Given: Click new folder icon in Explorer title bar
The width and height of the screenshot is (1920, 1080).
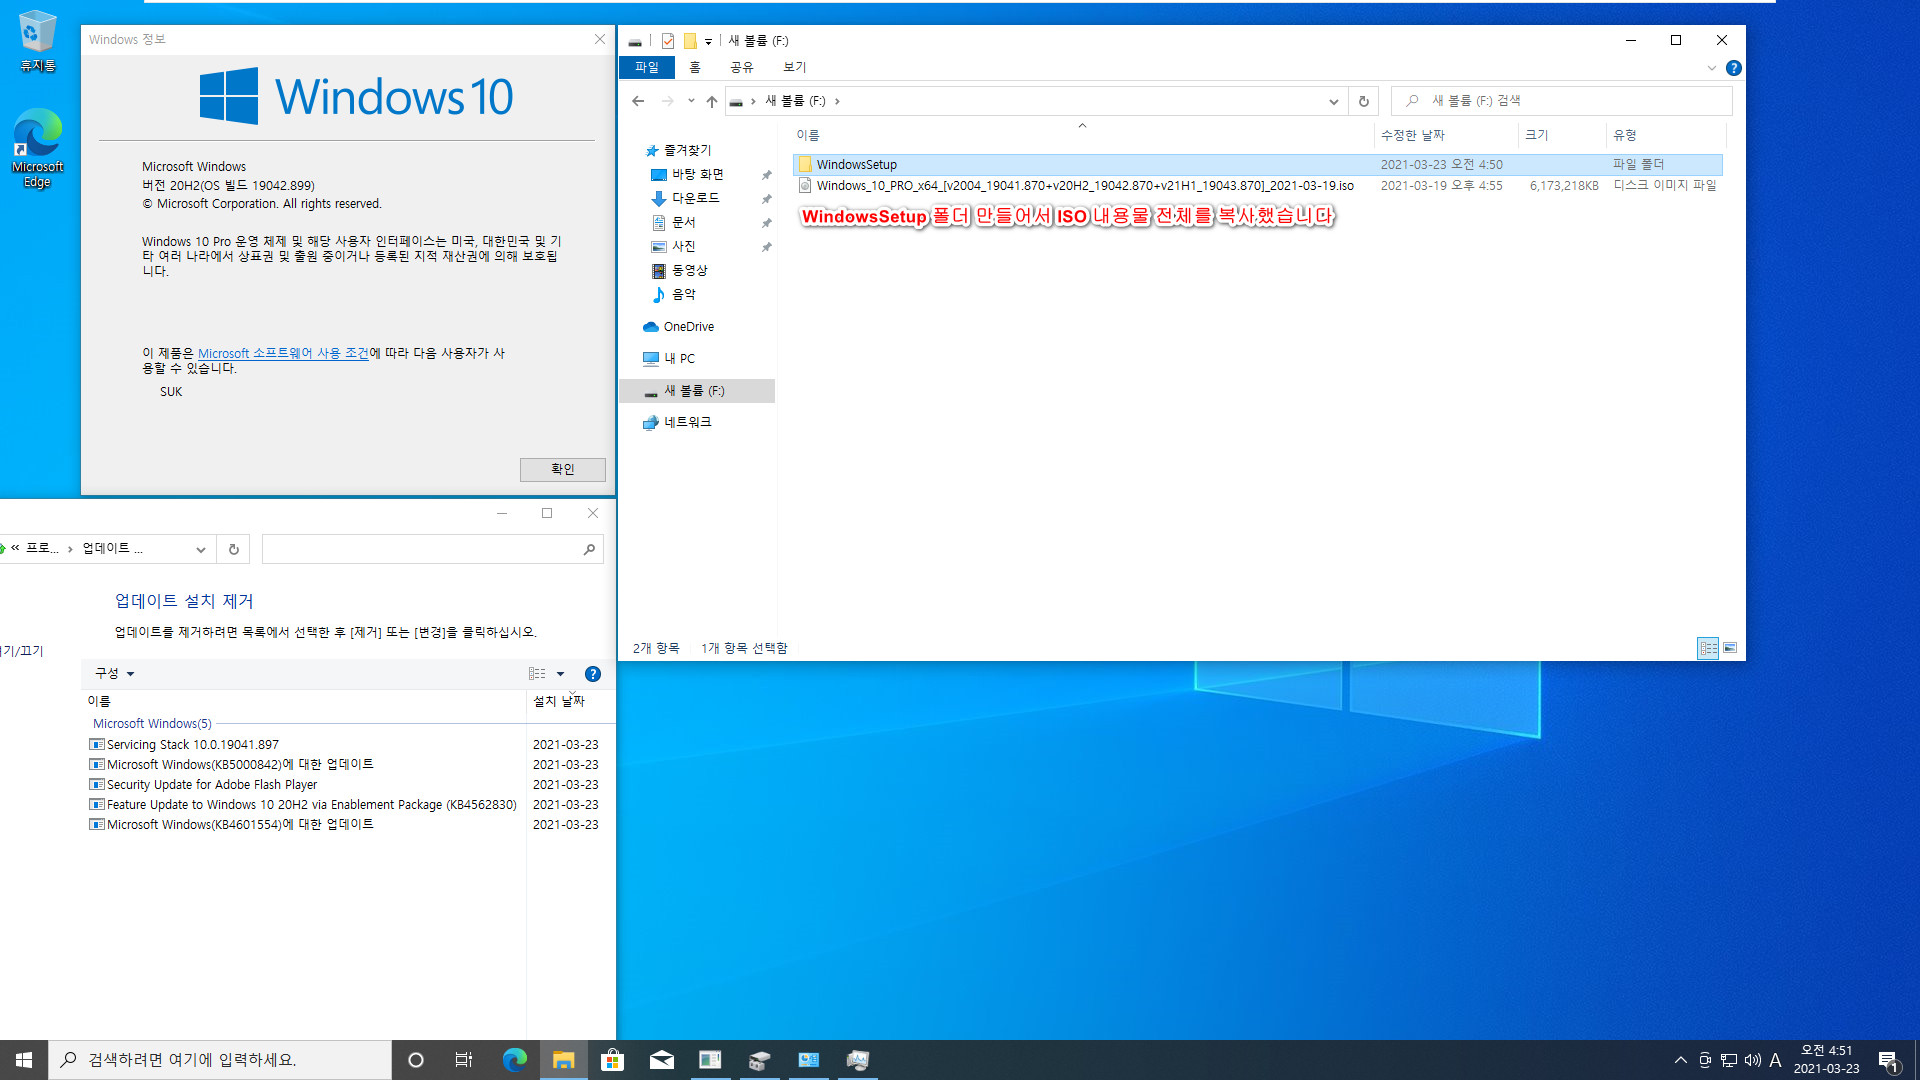Looking at the screenshot, I should coord(690,41).
